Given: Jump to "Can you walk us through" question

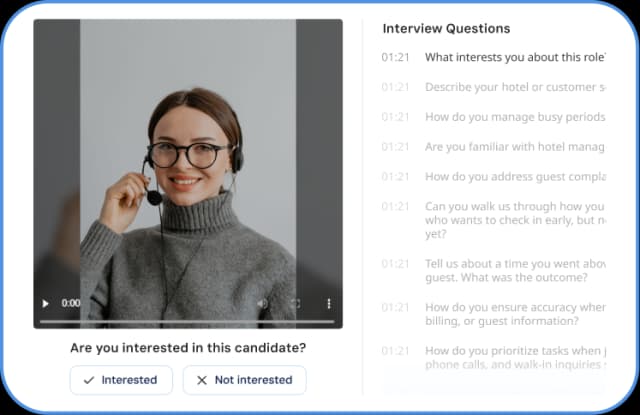Looking at the screenshot, I should point(493,220).
